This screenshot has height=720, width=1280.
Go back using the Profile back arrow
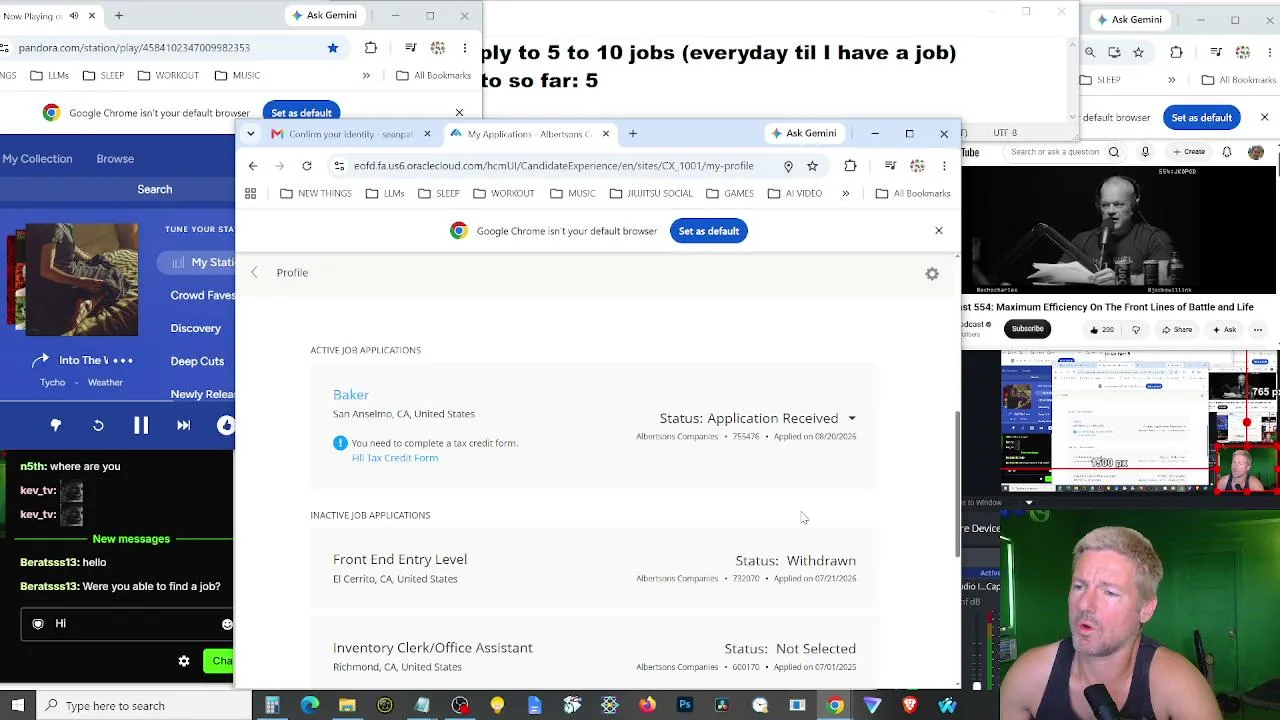tap(254, 272)
